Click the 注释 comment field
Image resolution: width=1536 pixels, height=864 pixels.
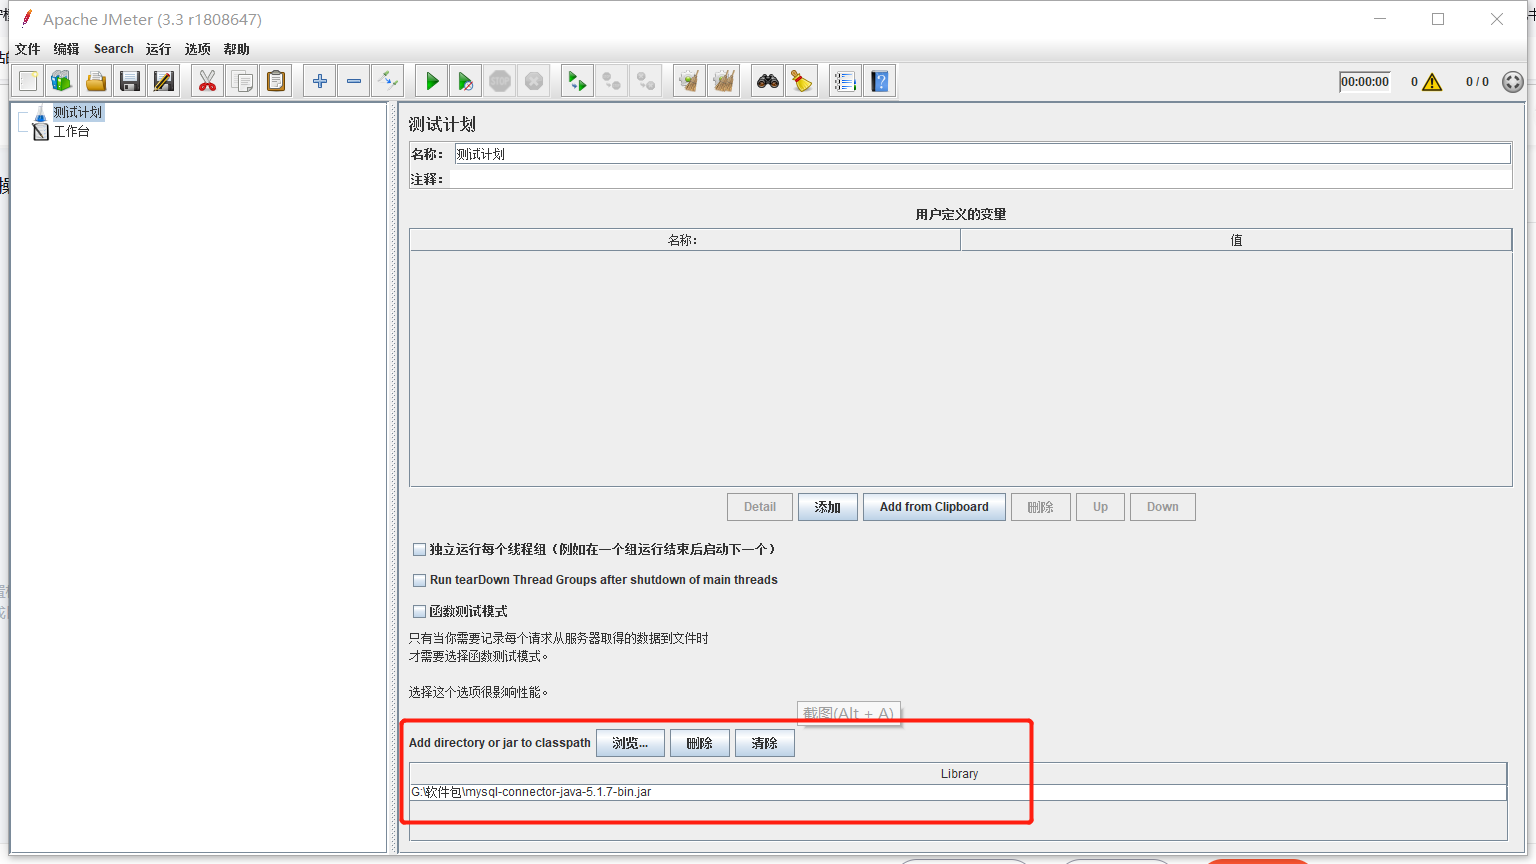tap(980, 179)
